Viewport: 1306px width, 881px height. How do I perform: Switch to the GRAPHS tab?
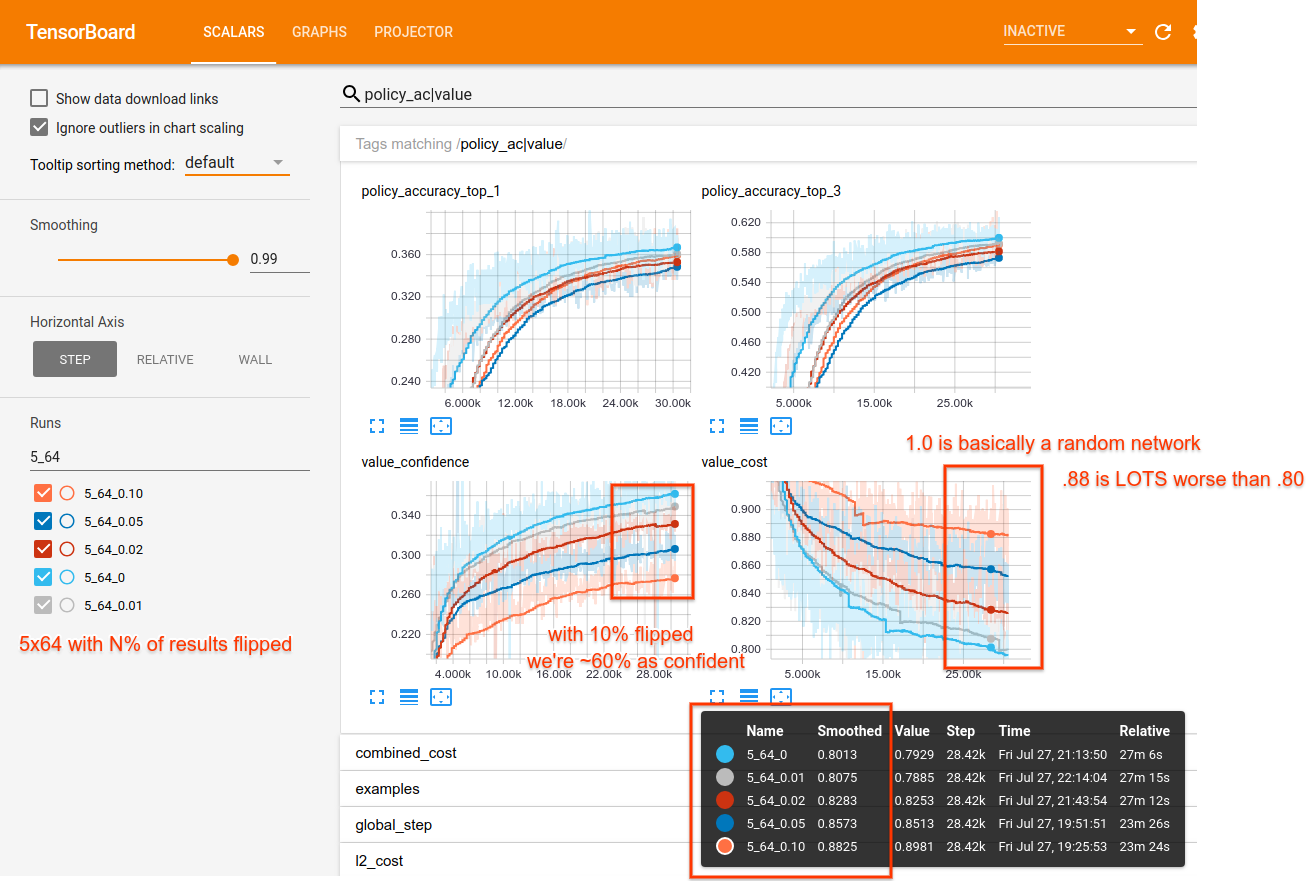[319, 31]
